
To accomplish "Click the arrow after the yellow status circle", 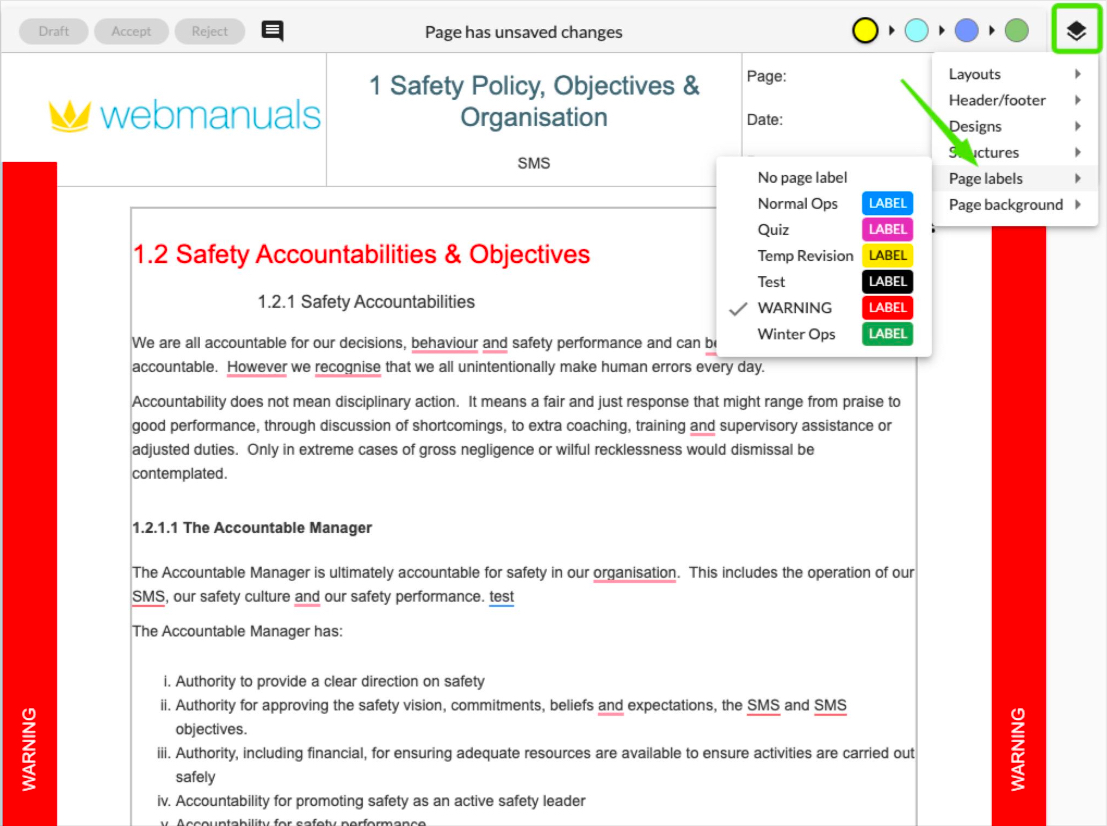I will coord(892,30).
